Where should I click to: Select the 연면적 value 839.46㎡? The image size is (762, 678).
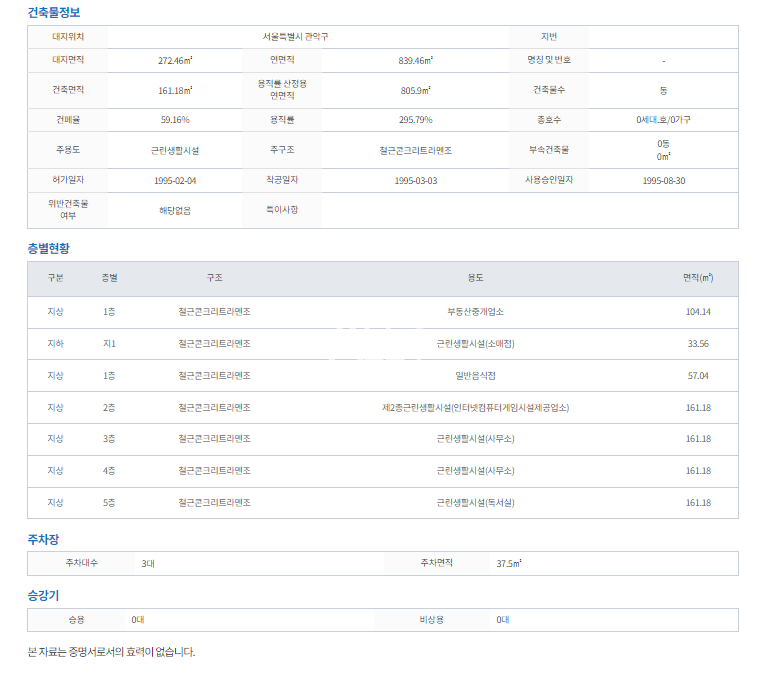pos(415,60)
